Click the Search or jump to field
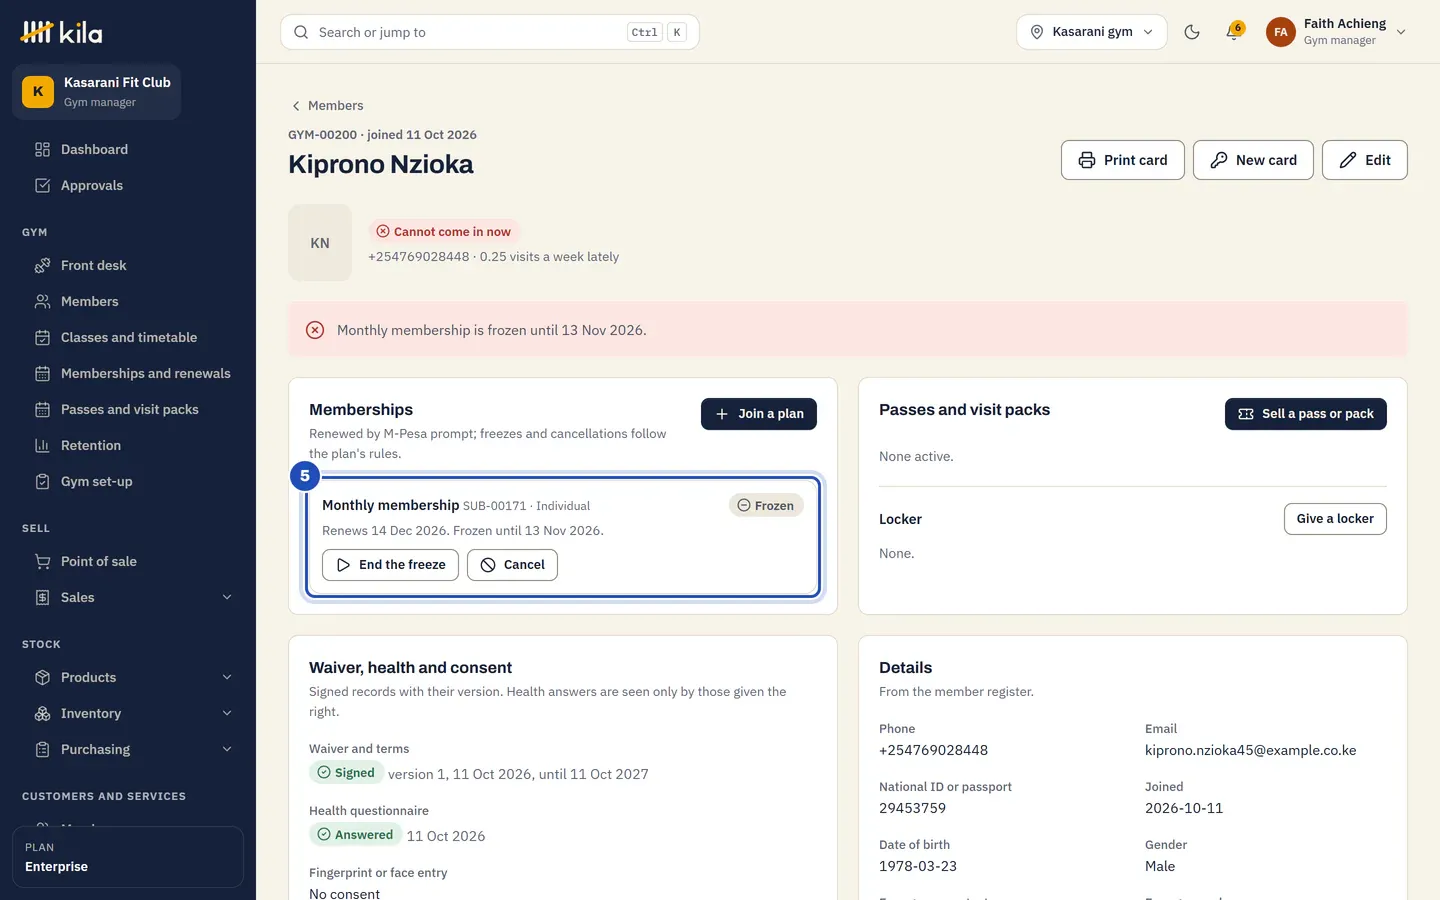Screen dimensions: 1440x900 (x=490, y=32)
